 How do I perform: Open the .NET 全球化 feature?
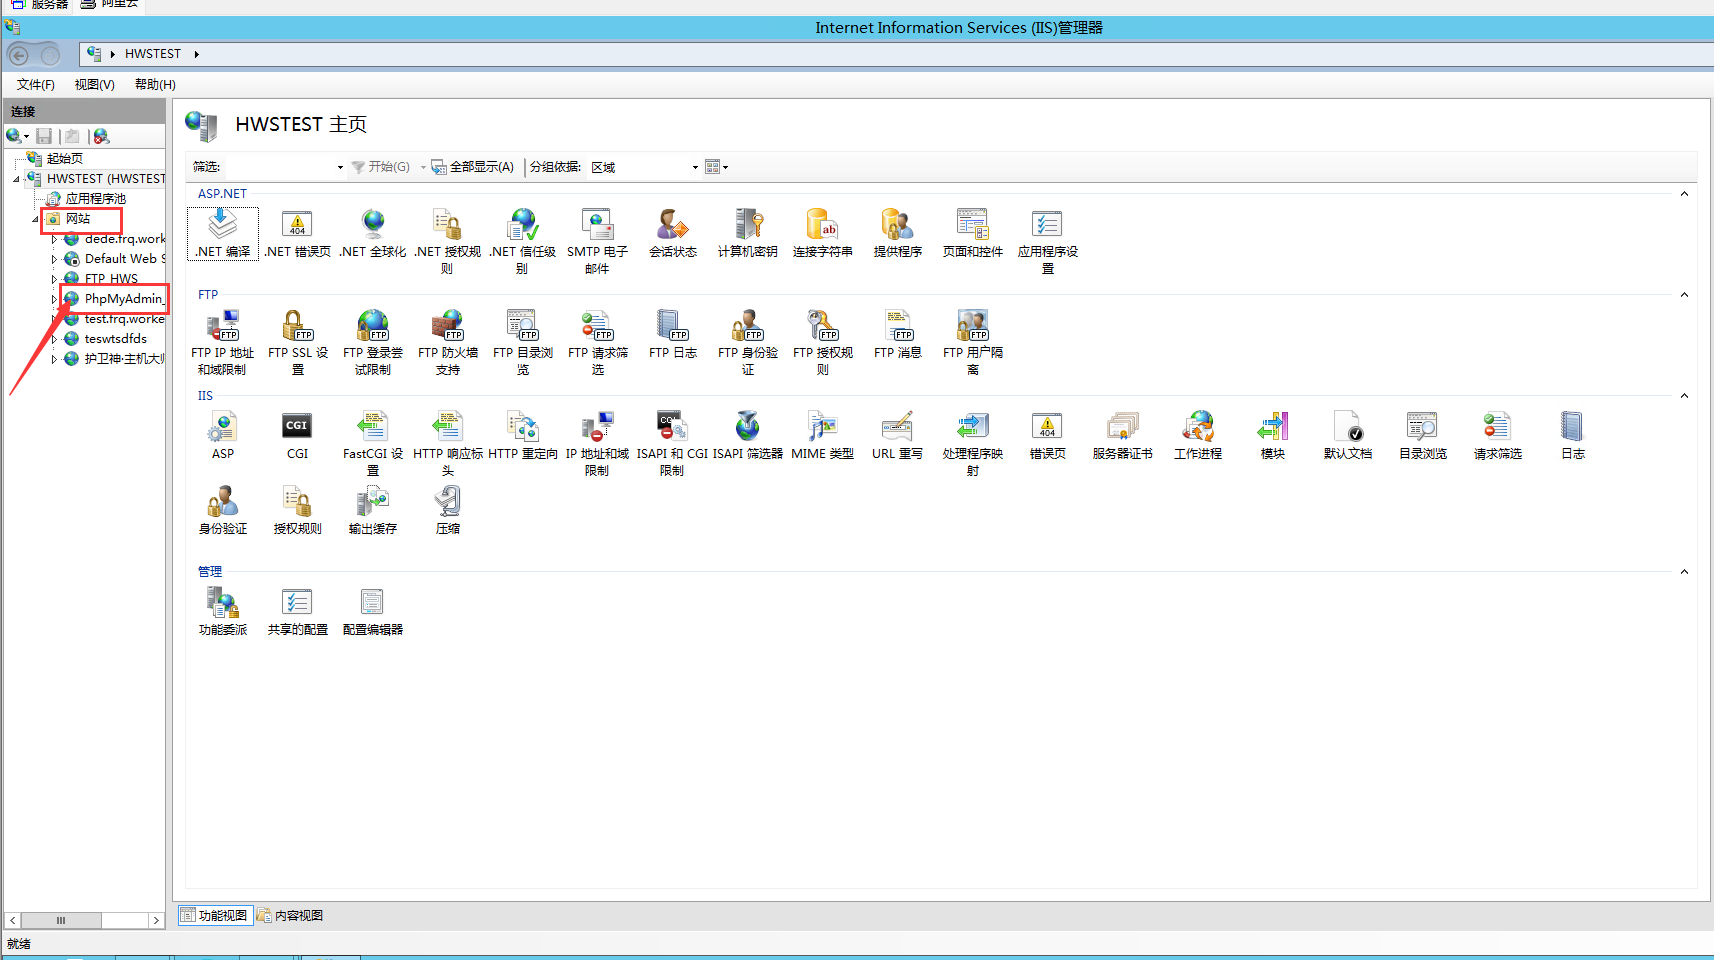pyautogui.click(x=372, y=226)
